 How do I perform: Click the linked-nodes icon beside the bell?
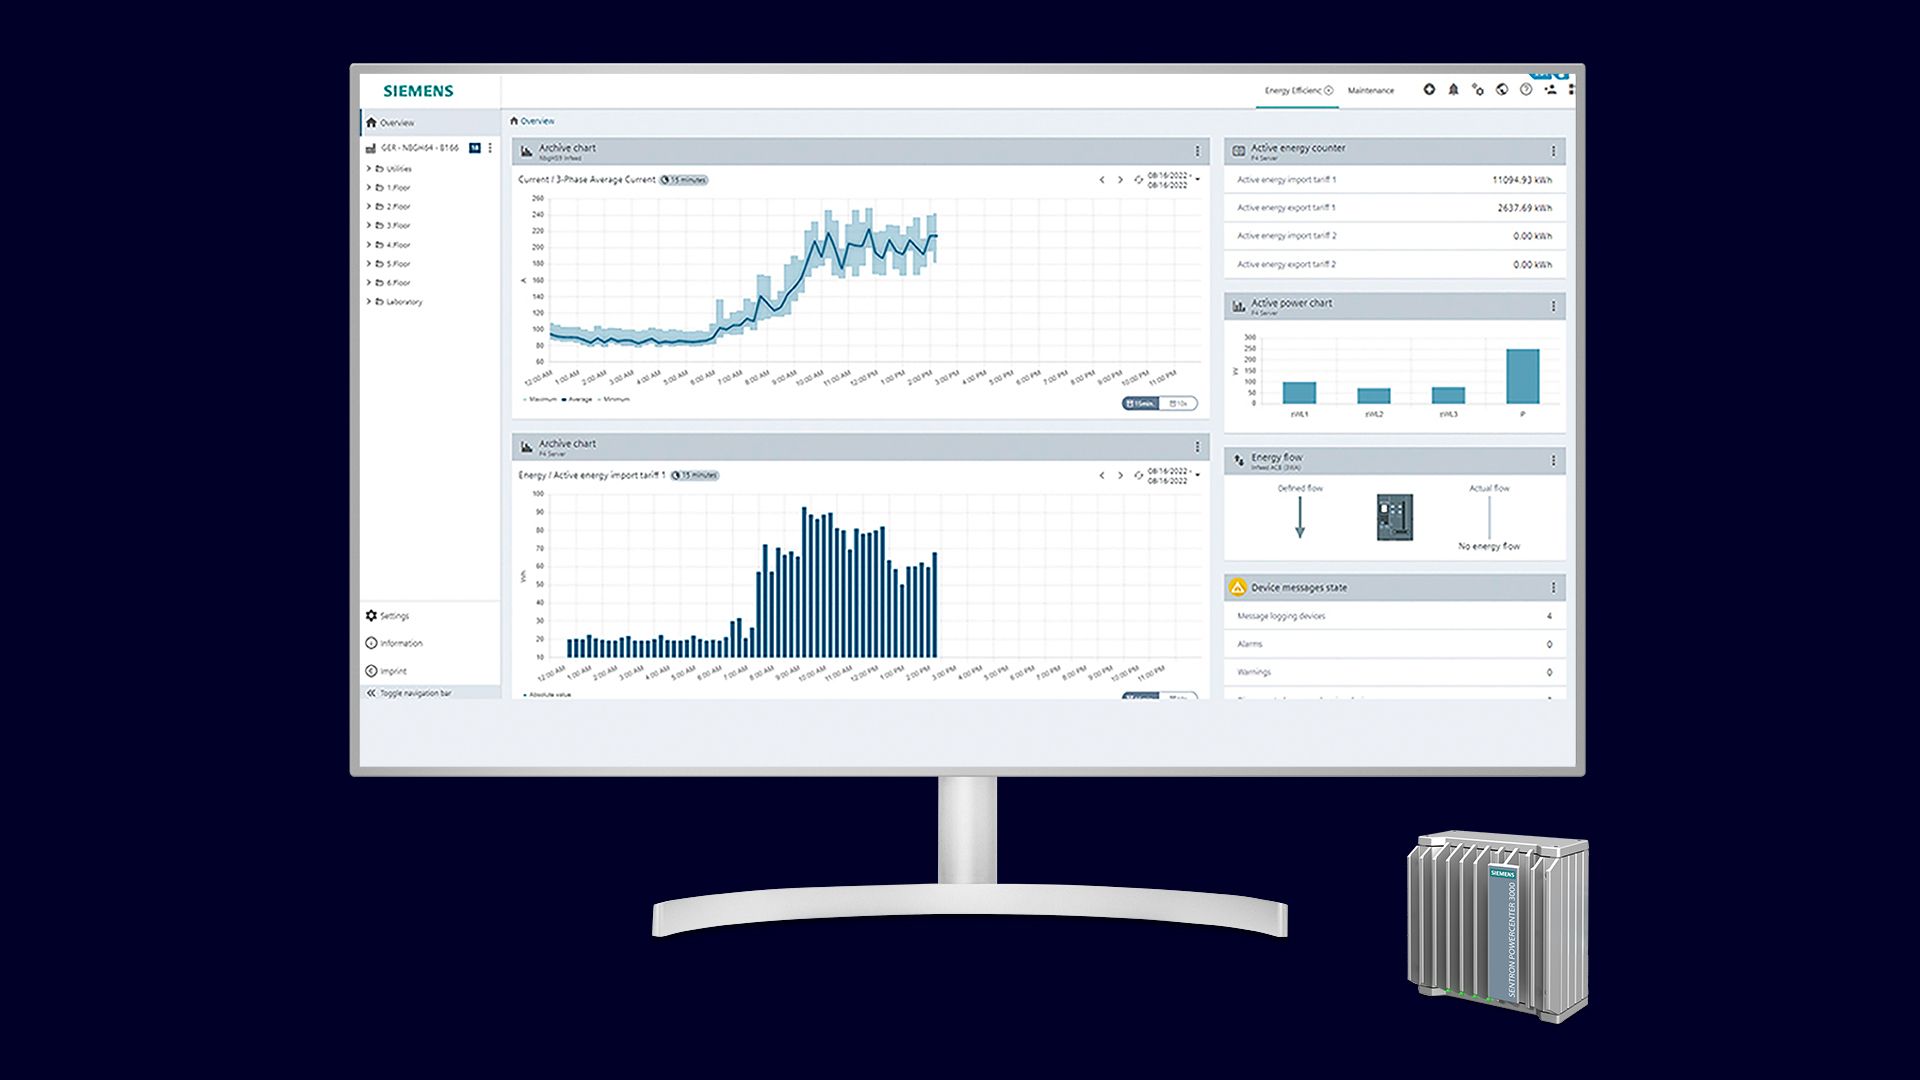pos(1478,90)
